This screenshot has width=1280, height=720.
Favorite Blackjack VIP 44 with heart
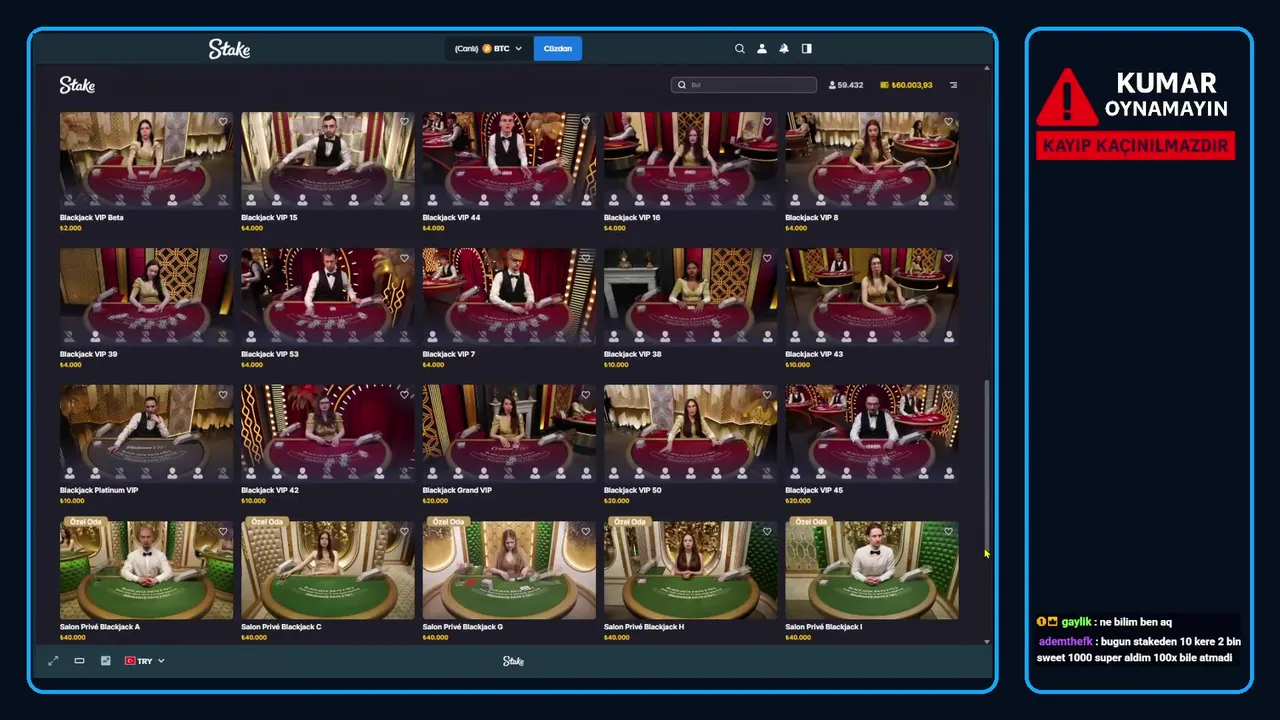(x=586, y=122)
